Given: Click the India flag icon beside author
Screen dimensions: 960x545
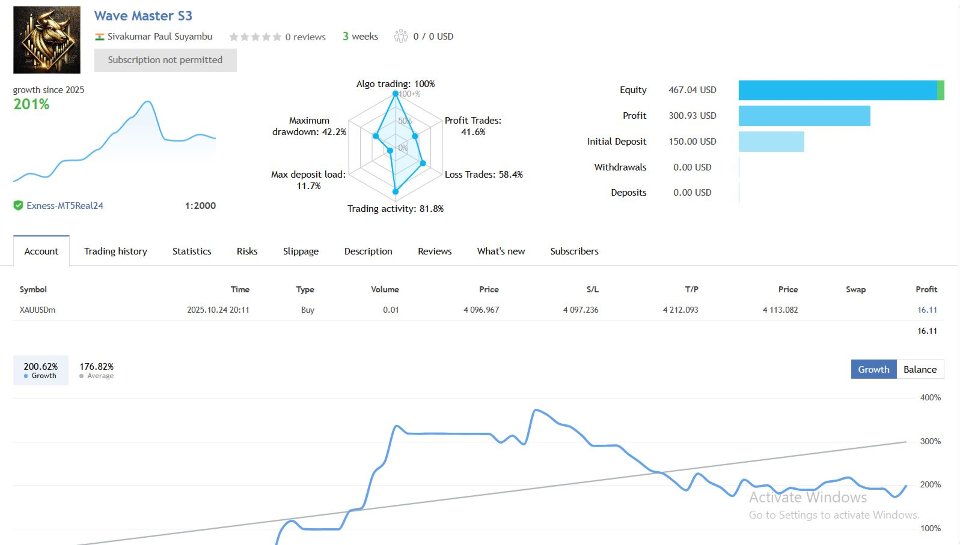Looking at the screenshot, I should tap(100, 37).
